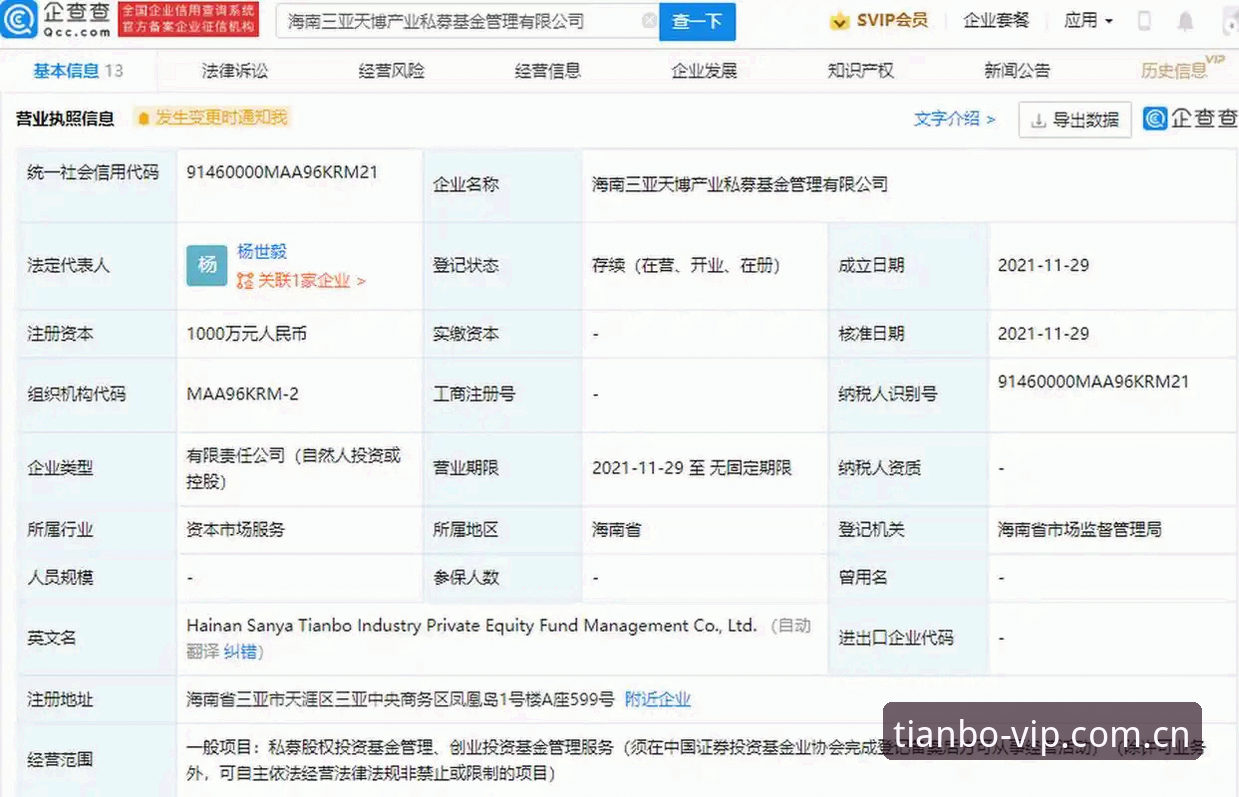The image size is (1239, 797).
Task: Switch to the 企业发展 tab
Action: point(704,70)
